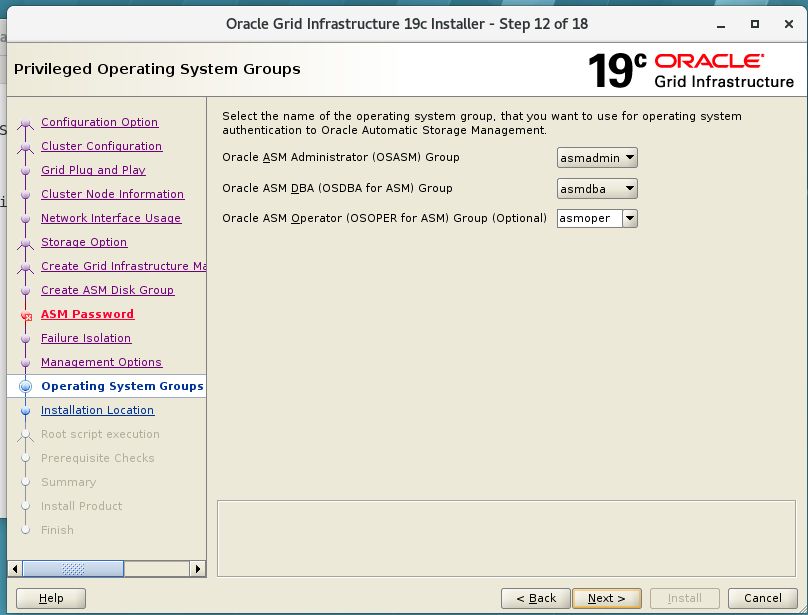Open the Configuration Option step link

99,122
